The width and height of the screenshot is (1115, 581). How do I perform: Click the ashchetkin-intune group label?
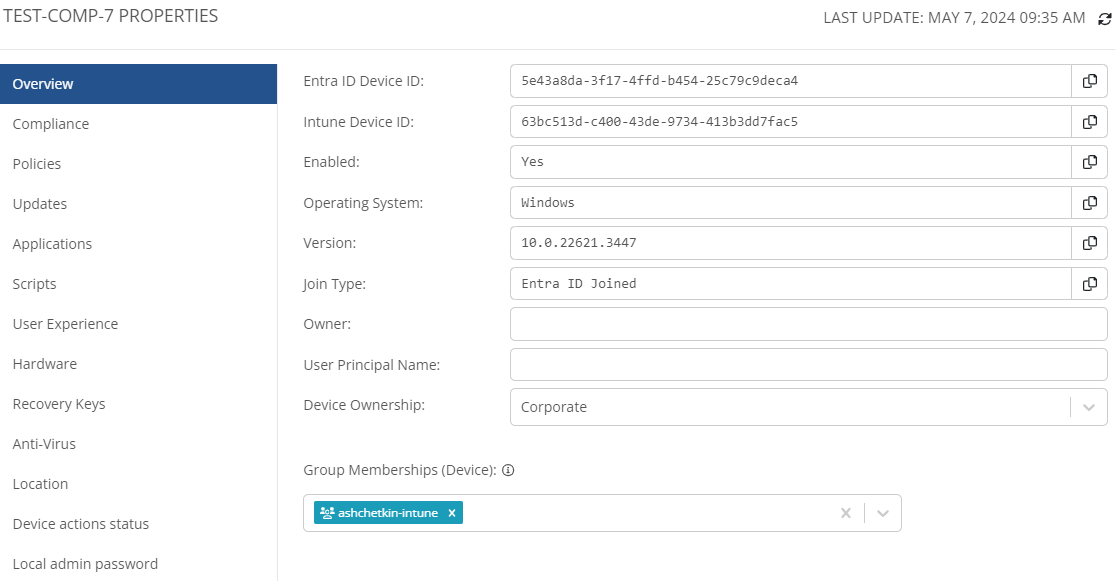point(388,513)
